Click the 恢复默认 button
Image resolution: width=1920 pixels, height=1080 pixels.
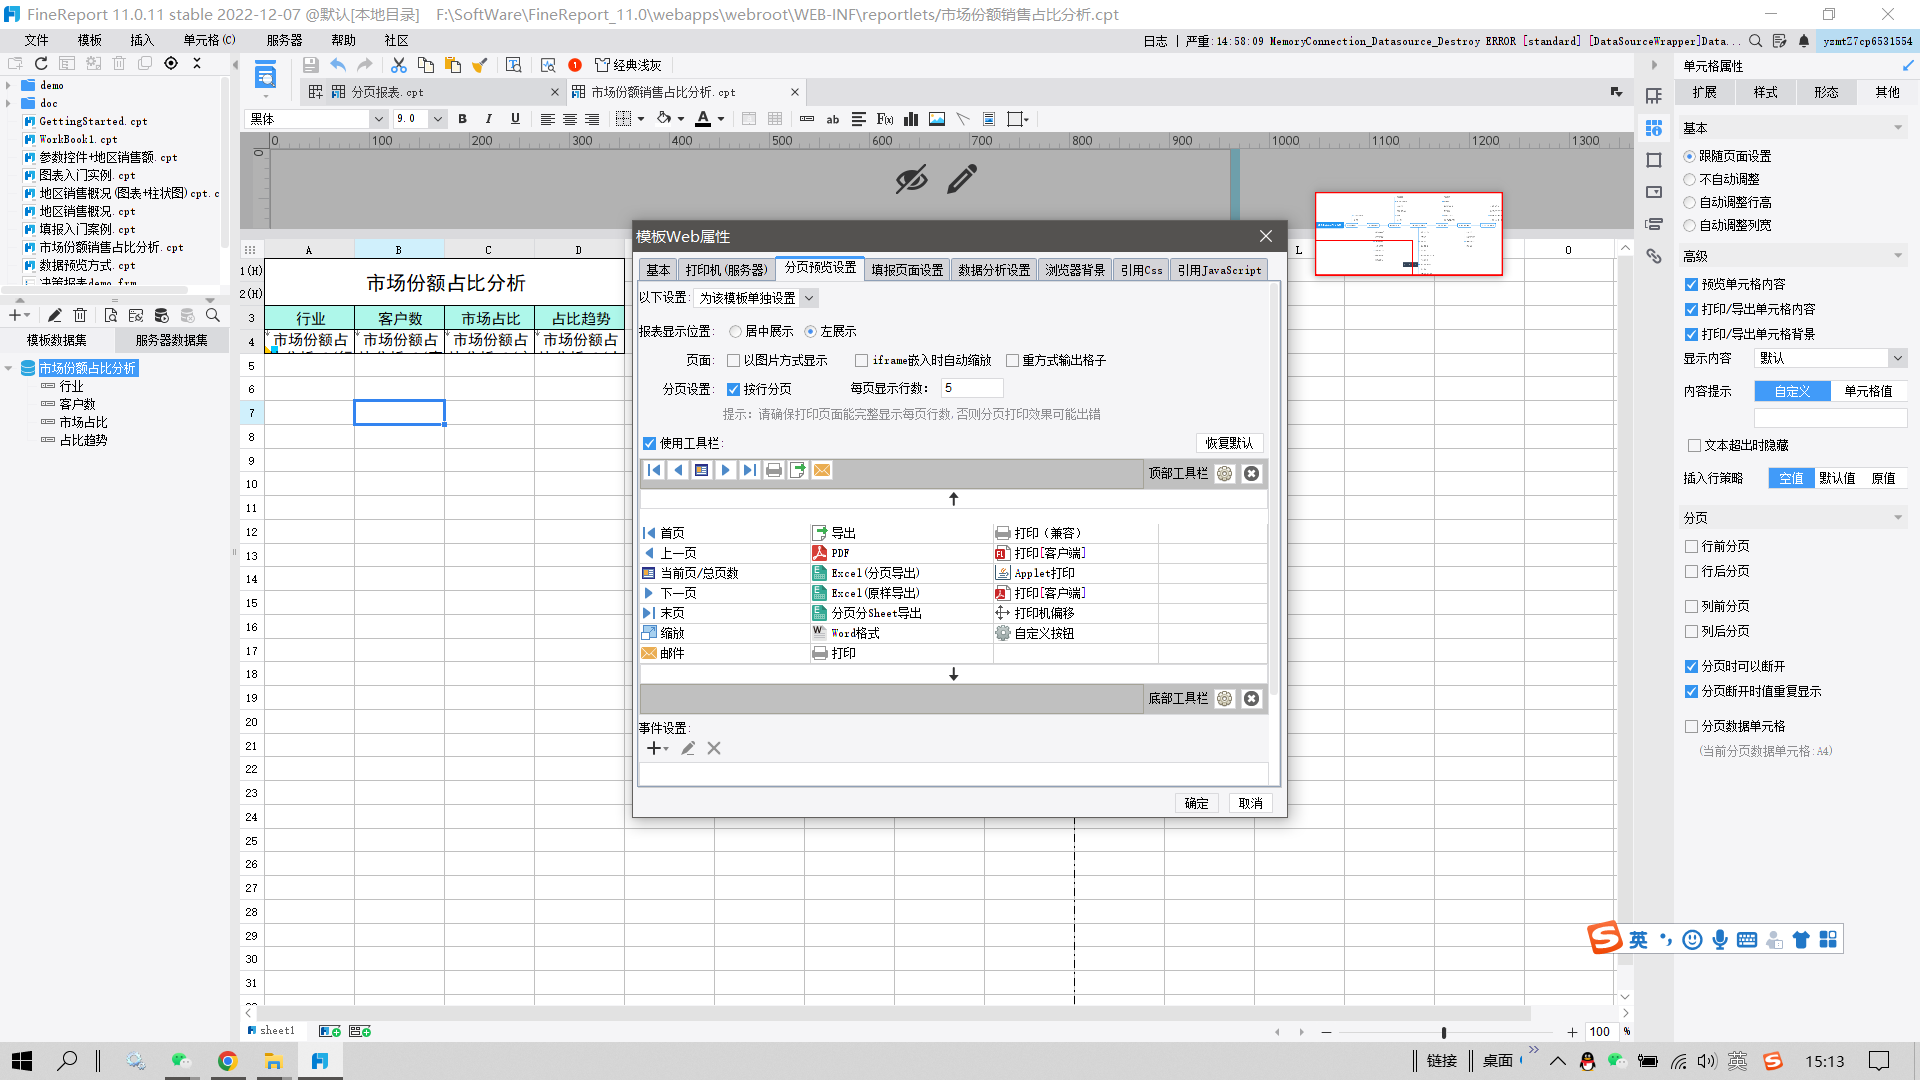[x=1229, y=443]
